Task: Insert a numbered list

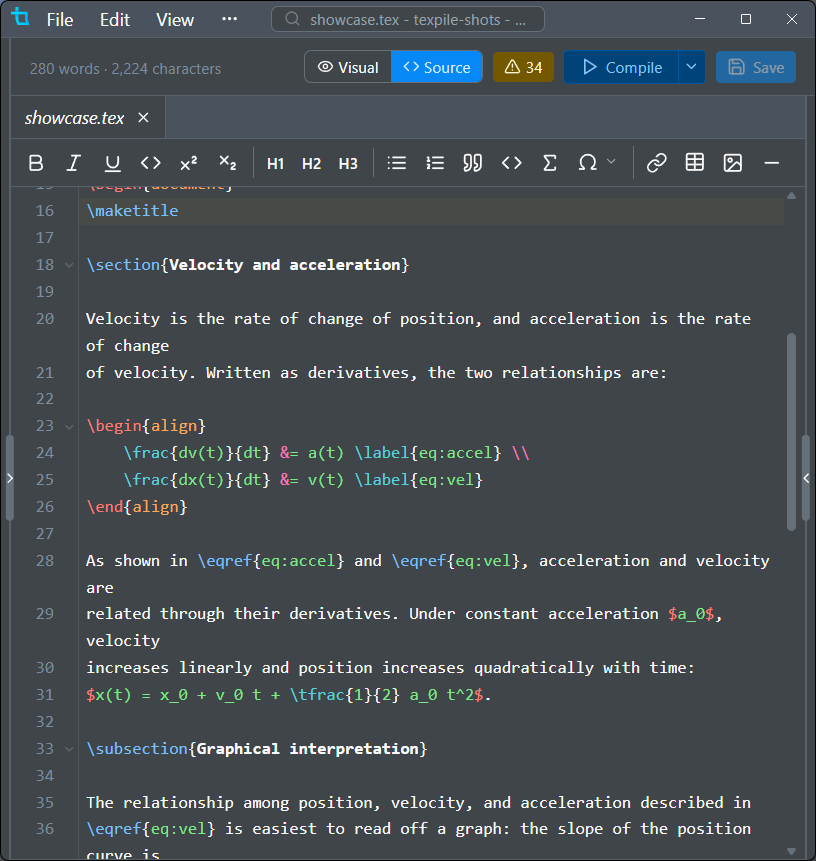Action: pos(435,163)
